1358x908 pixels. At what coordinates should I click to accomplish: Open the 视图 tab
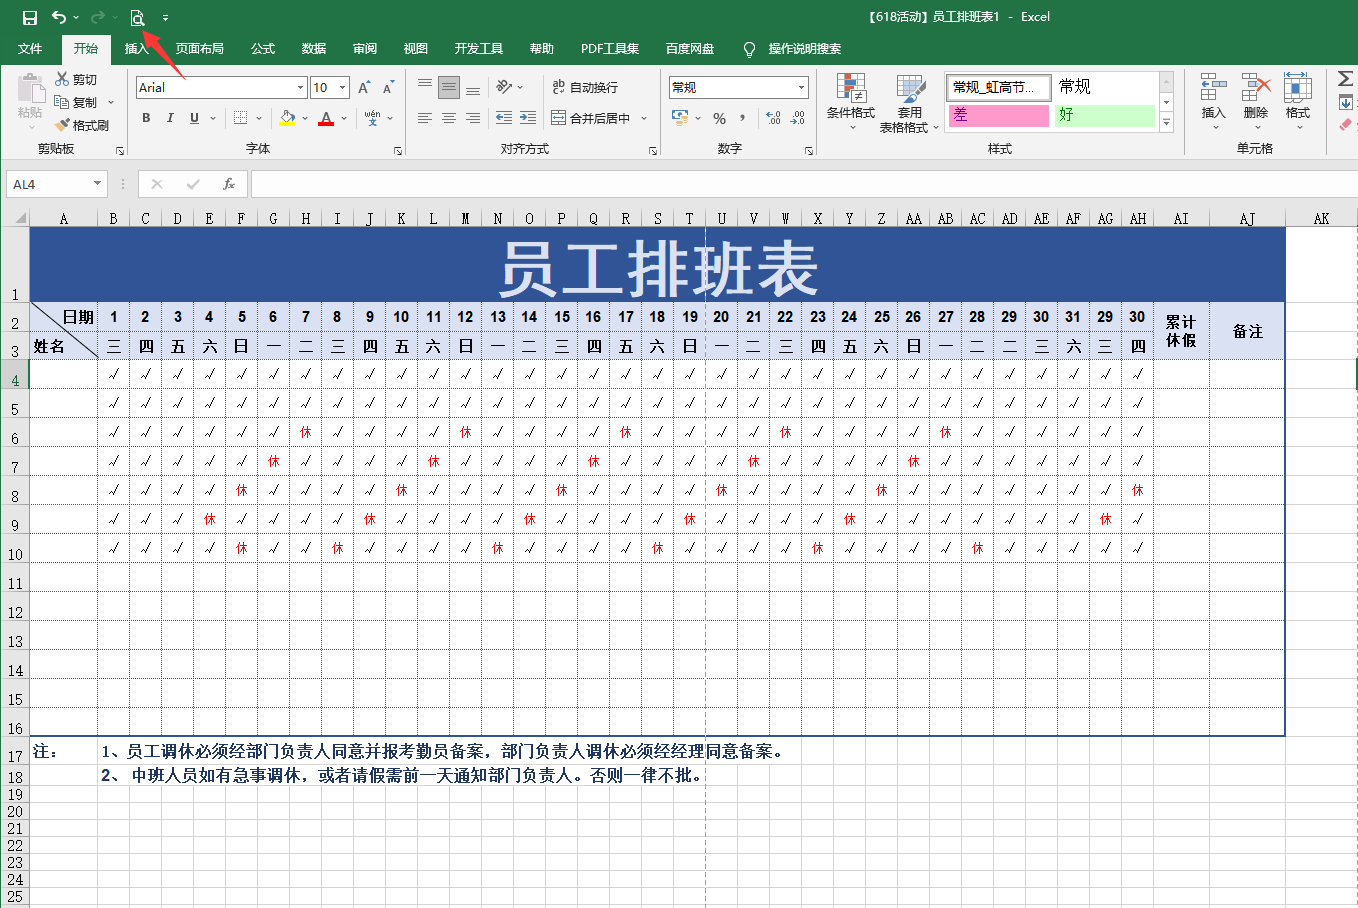point(416,49)
